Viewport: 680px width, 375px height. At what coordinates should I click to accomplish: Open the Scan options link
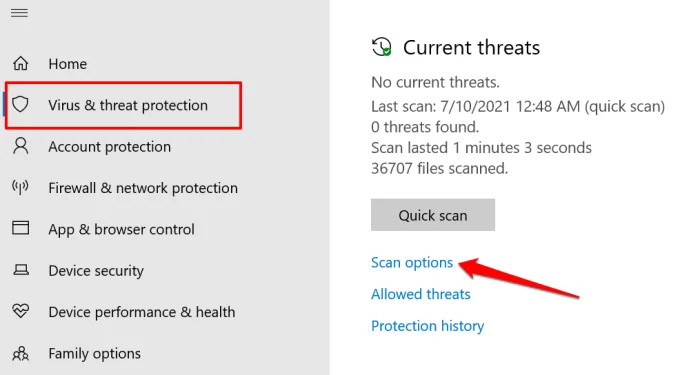pos(412,263)
